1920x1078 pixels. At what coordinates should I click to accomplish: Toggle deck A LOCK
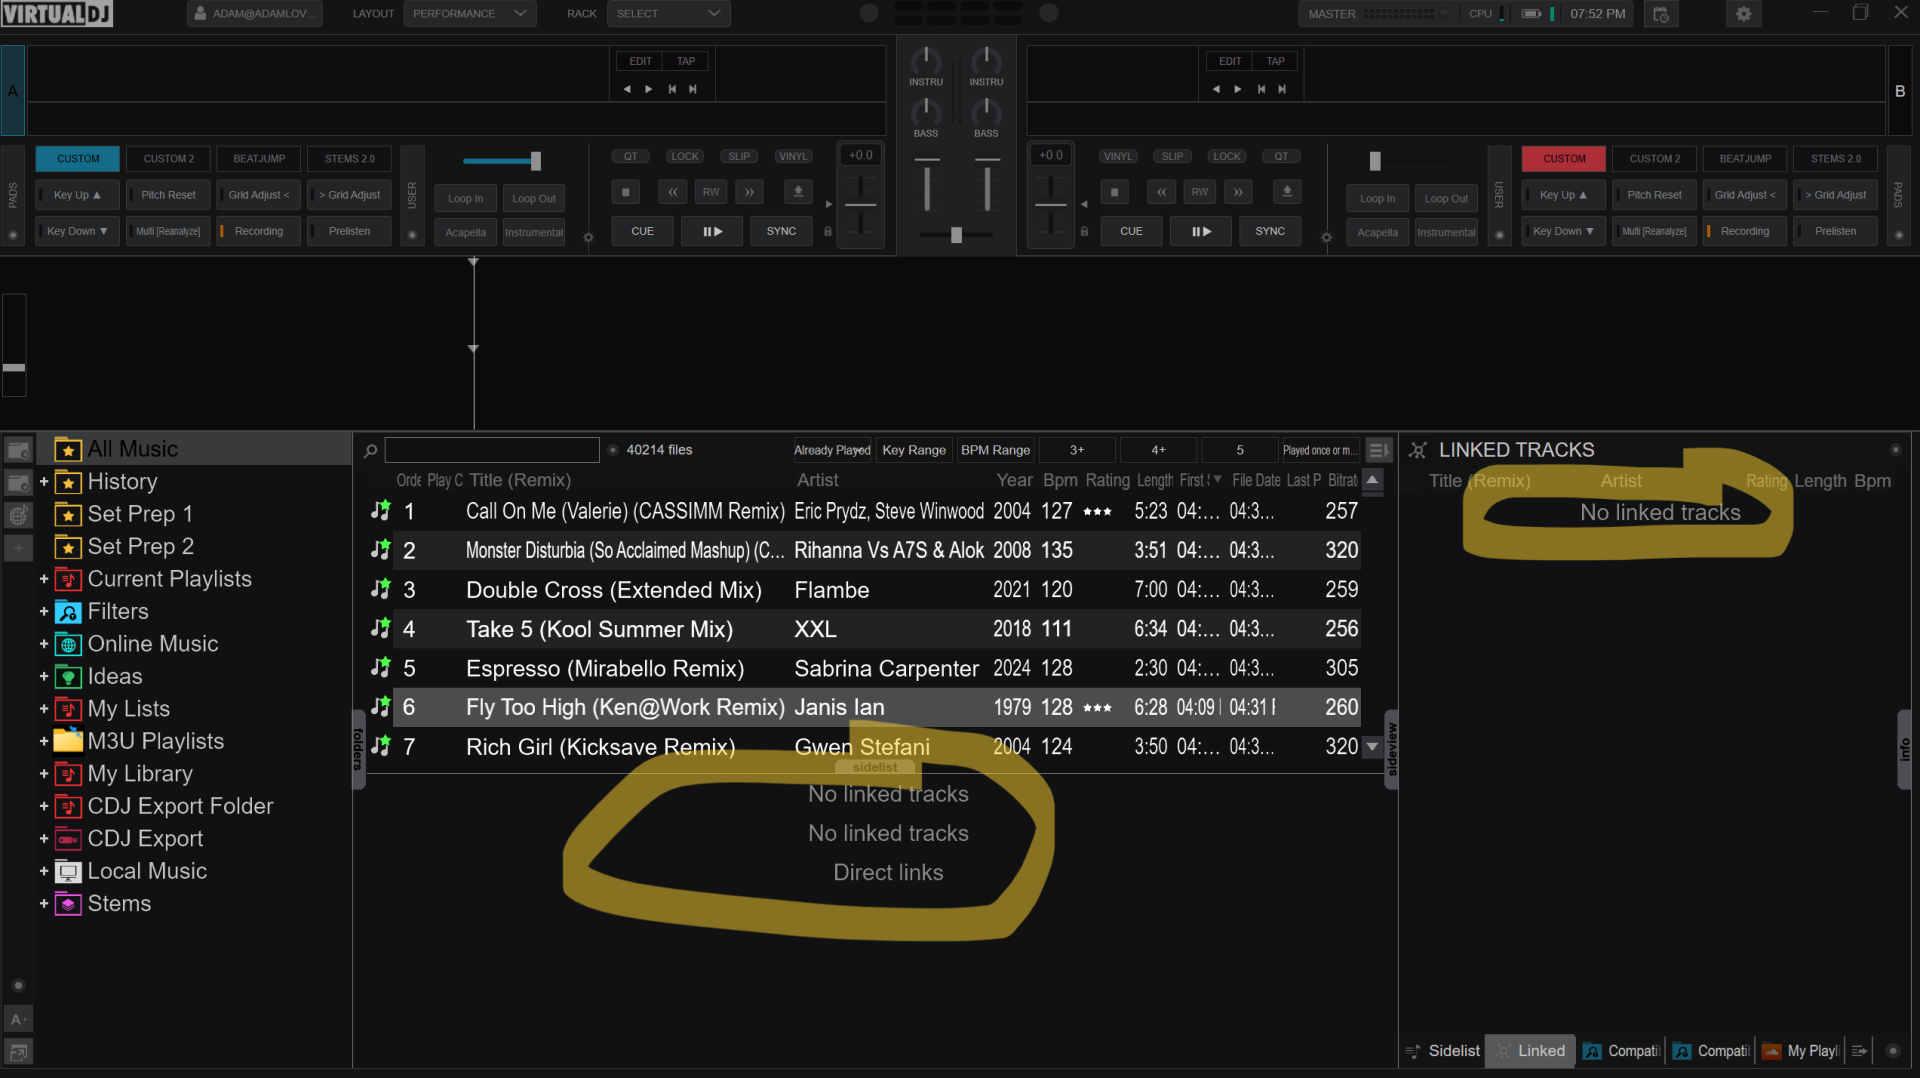(x=685, y=157)
